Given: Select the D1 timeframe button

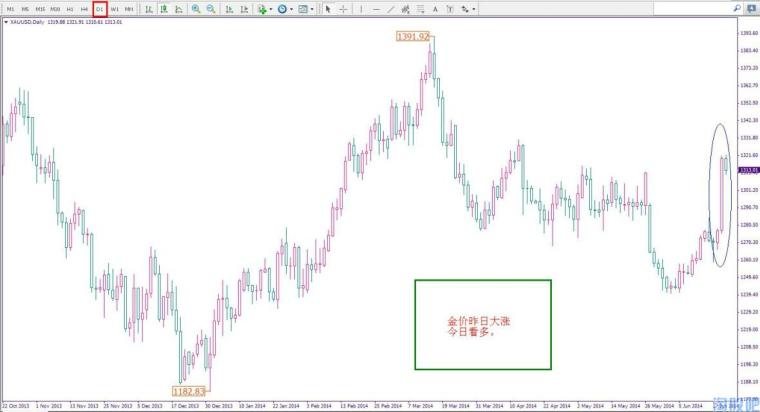Looking at the screenshot, I should [99, 9].
